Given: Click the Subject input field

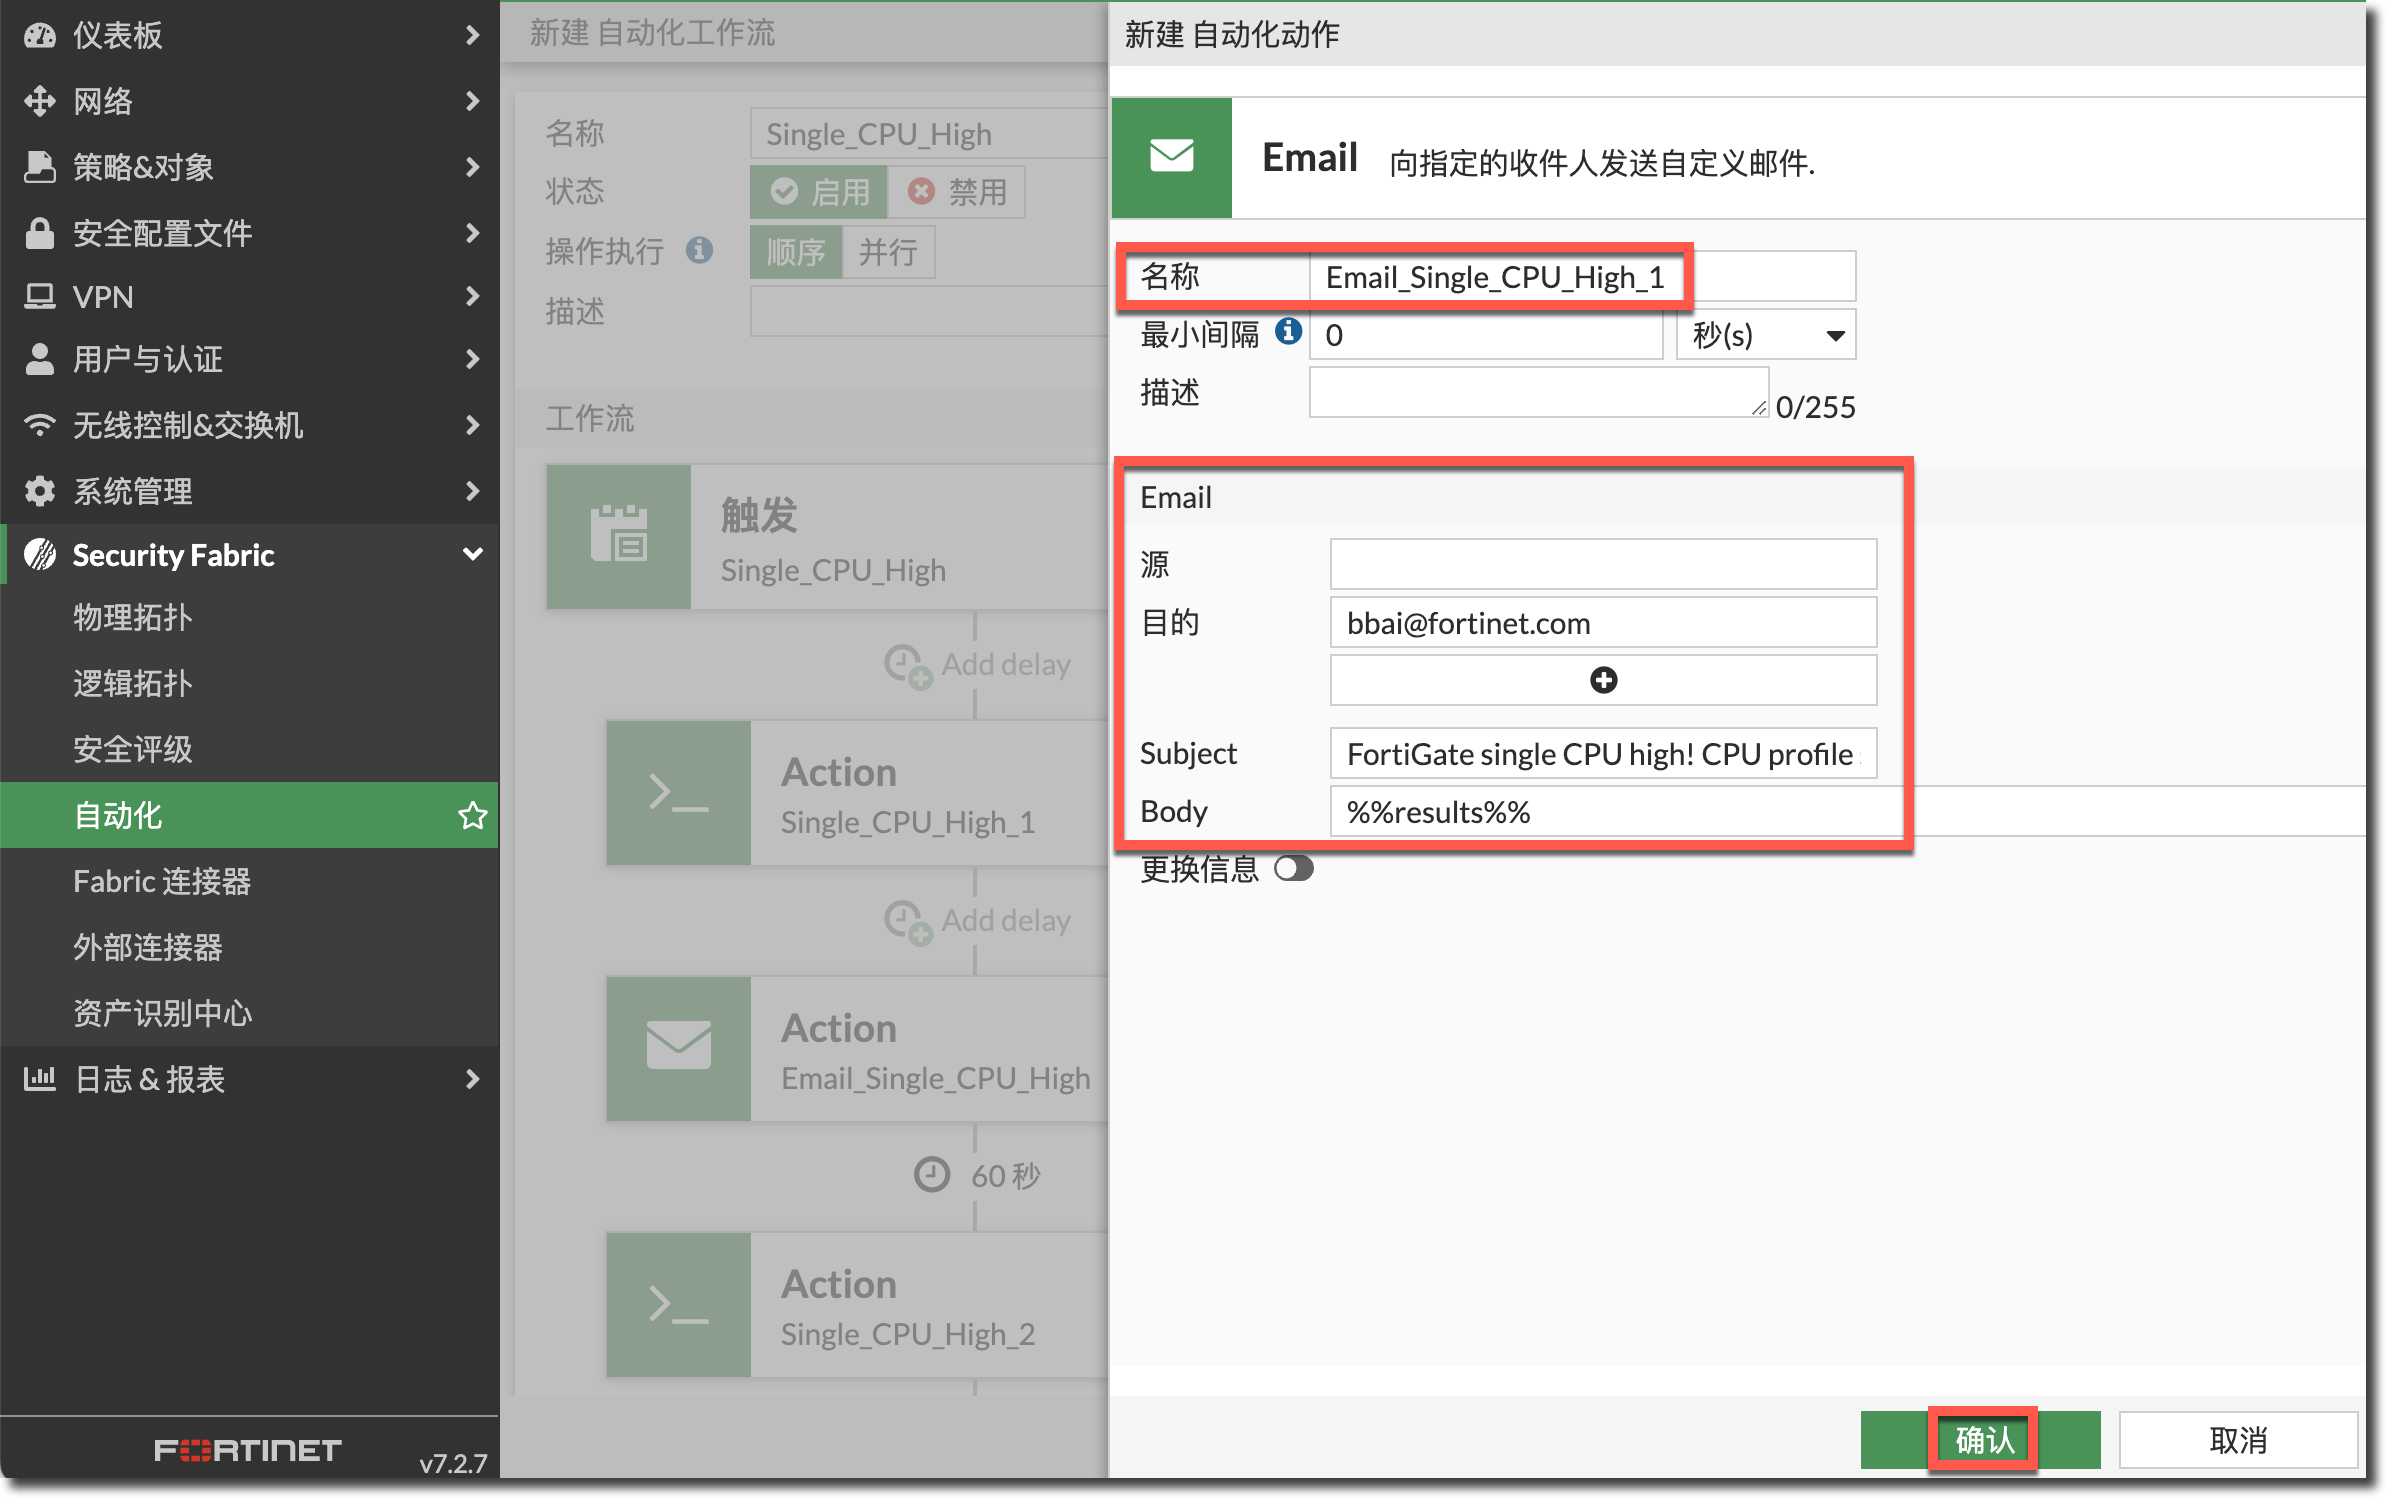Looking at the screenshot, I should [x=1602, y=754].
